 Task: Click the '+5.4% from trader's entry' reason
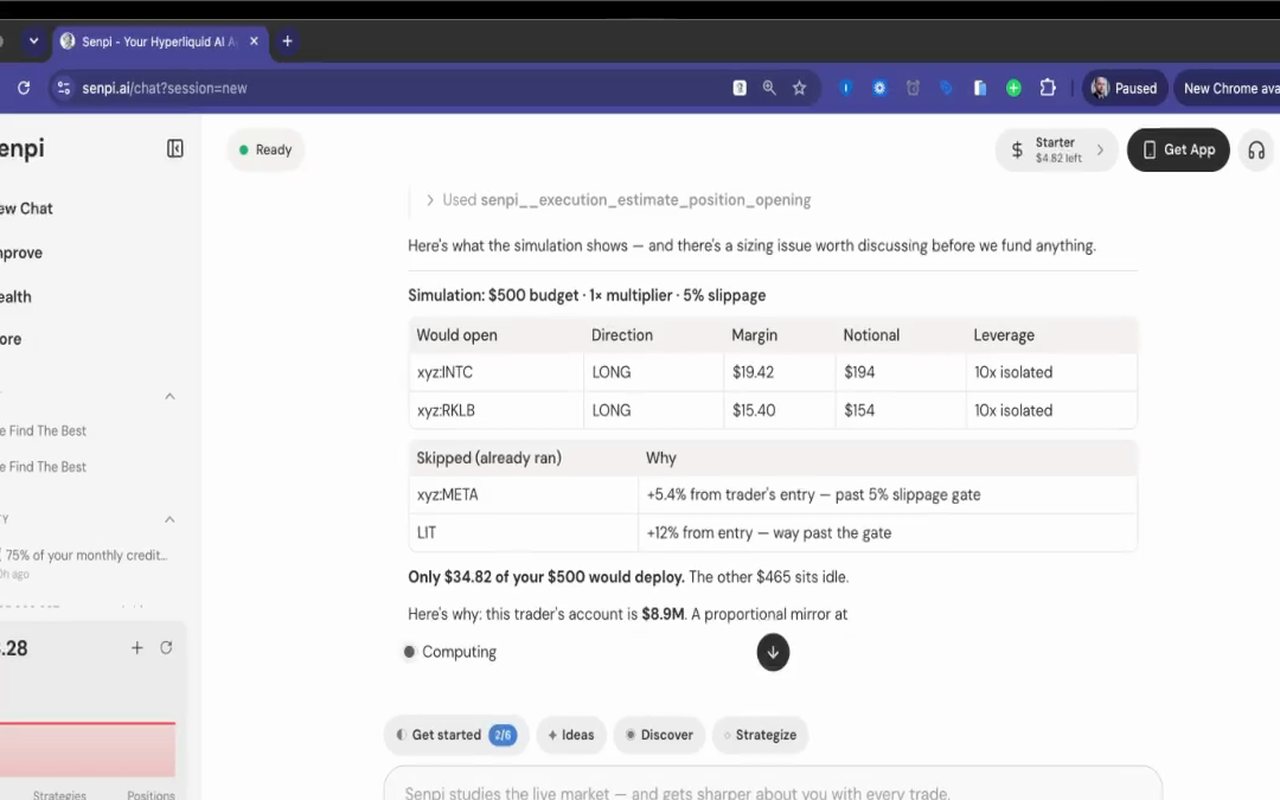point(813,494)
